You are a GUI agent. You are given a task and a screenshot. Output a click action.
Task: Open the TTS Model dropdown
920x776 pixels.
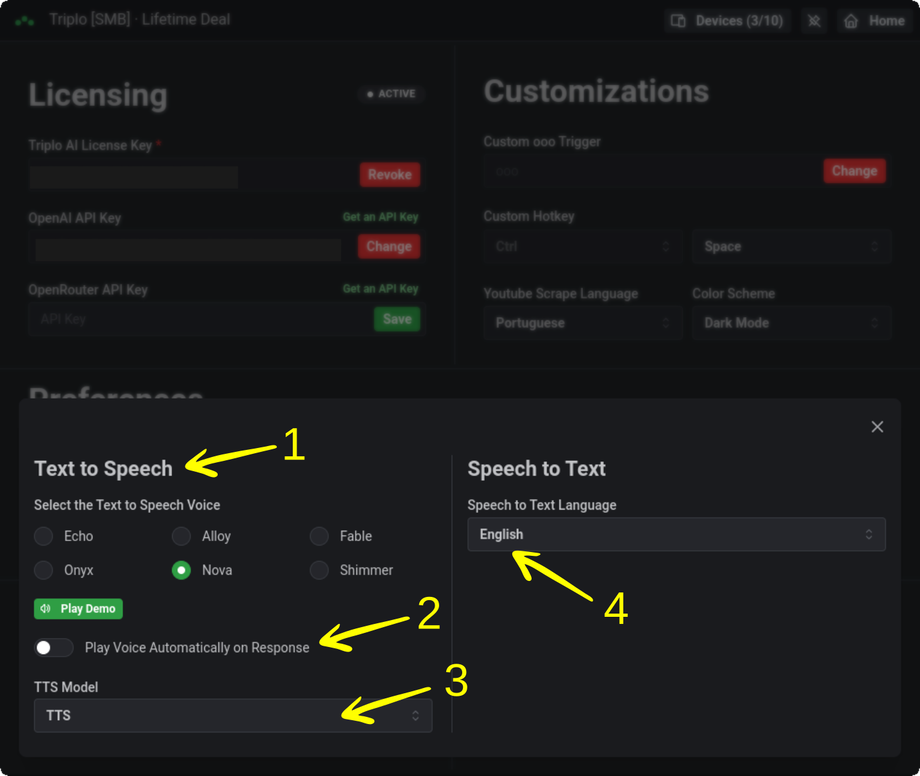233,716
